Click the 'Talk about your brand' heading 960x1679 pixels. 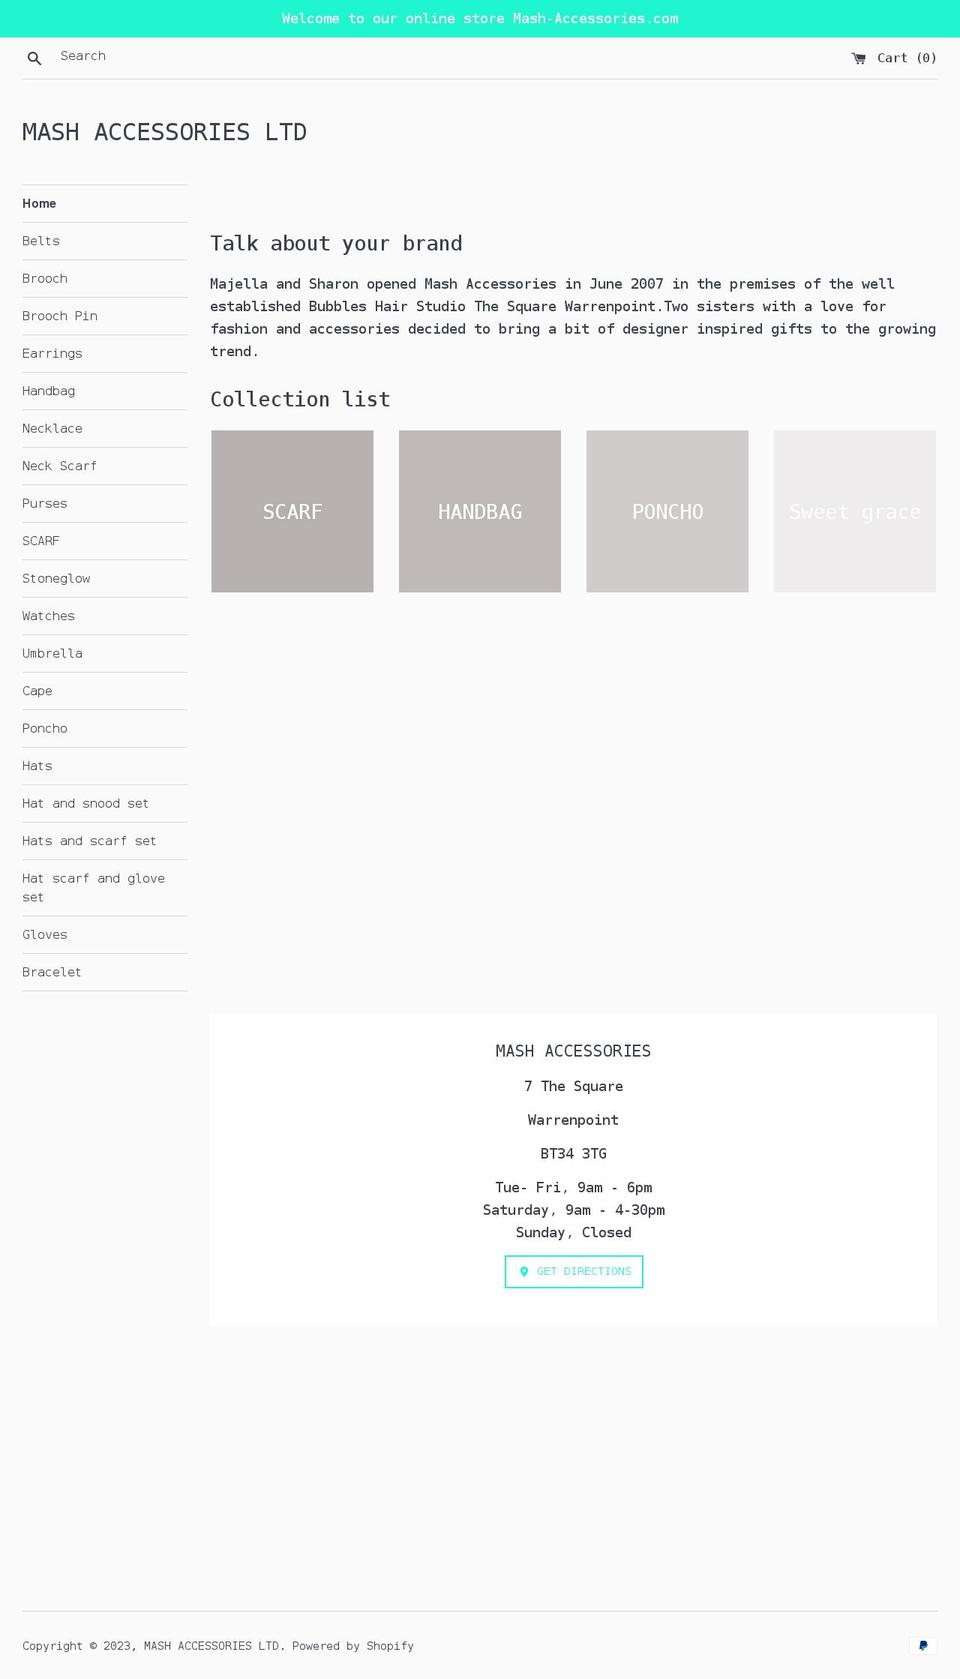coord(336,243)
